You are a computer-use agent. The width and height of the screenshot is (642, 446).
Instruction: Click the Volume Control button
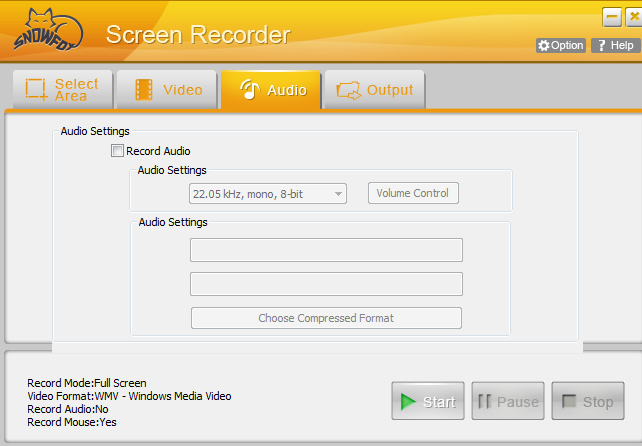pos(413,193)
